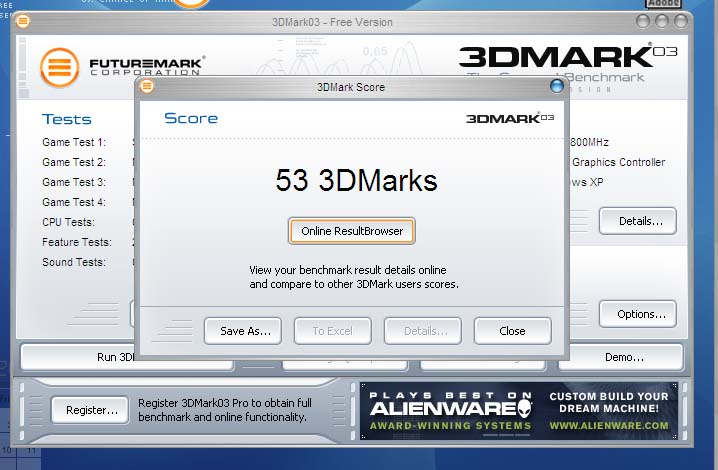Click the 'Register 3DMark03 Pro to obtain full' text
This screenshot has height=470, width=718.
click(225, 403)
